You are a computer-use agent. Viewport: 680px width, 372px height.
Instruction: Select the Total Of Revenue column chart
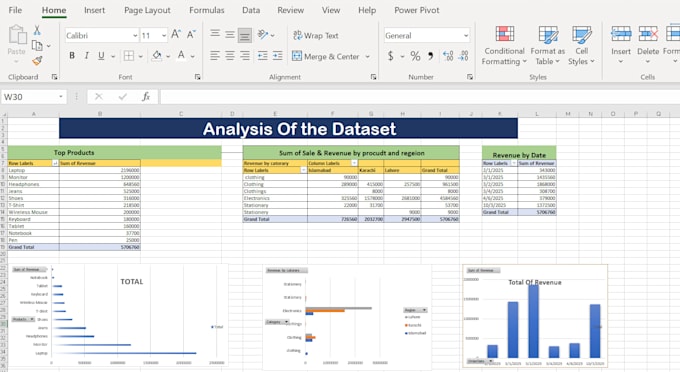pos(535,316)
